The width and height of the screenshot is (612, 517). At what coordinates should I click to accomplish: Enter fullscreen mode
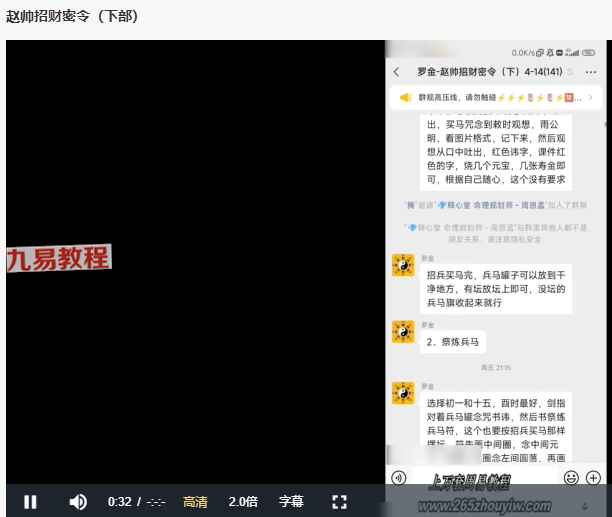[x=339, y=502]
